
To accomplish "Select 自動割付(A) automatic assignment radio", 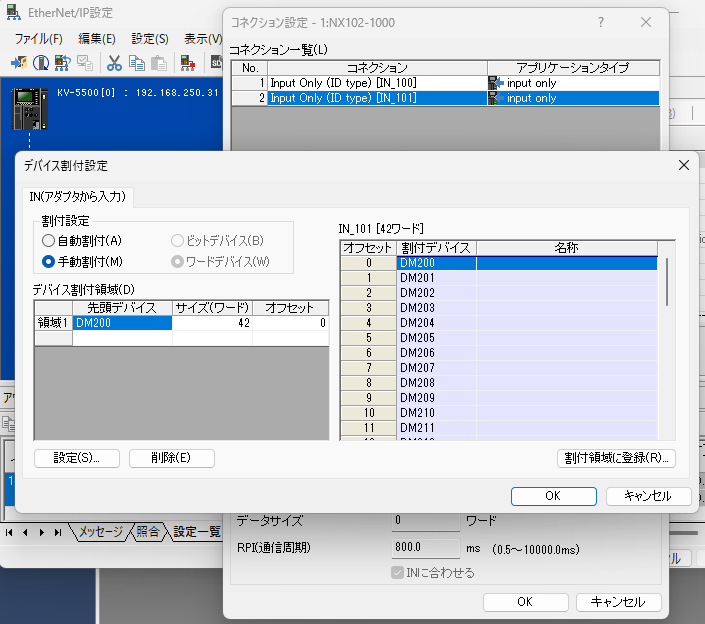I will pyautogui.click(x=49, y=241).
